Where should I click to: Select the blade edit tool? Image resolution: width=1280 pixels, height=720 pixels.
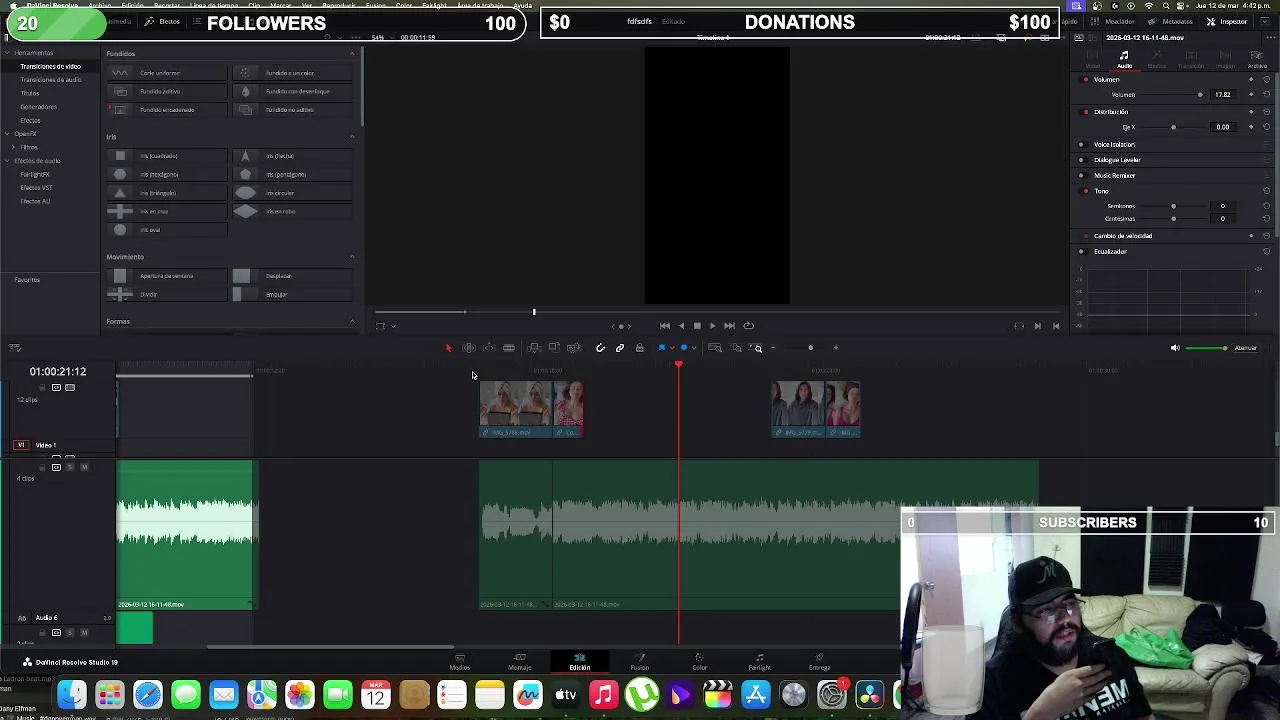click(x=509, y=348)
